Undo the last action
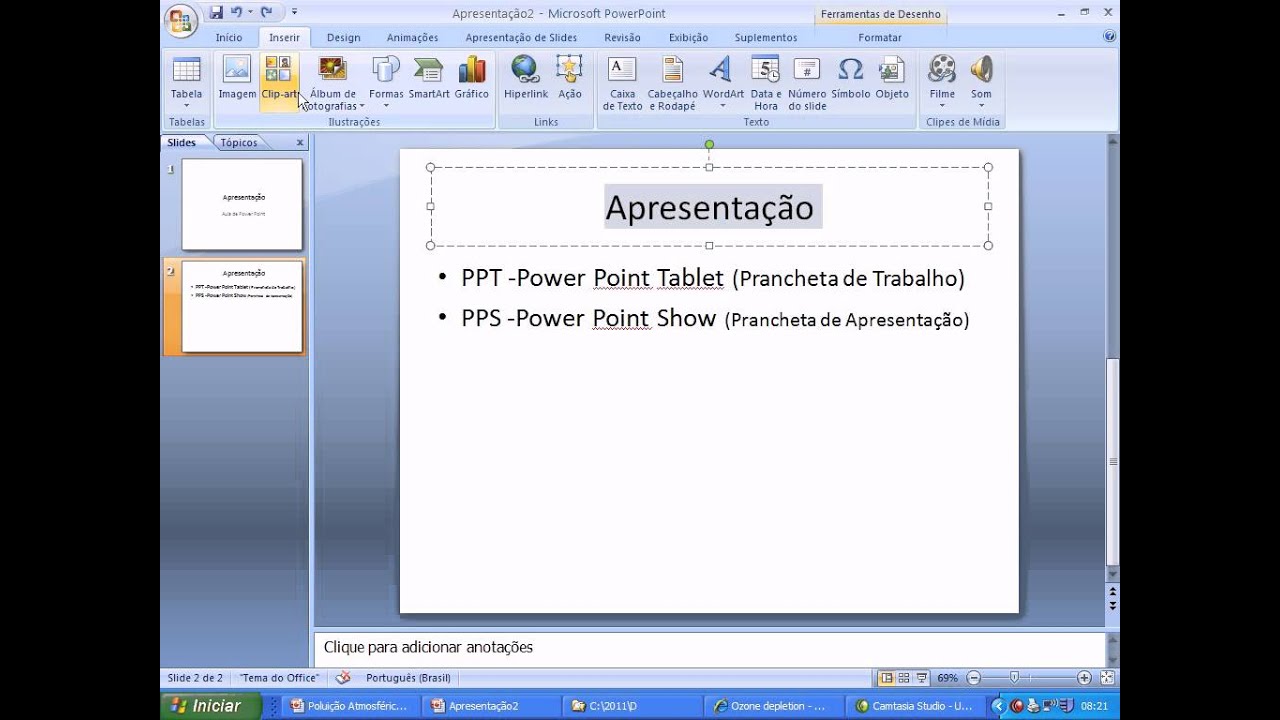This screenshot has height=720, width=1280. [x=236, y=12]
